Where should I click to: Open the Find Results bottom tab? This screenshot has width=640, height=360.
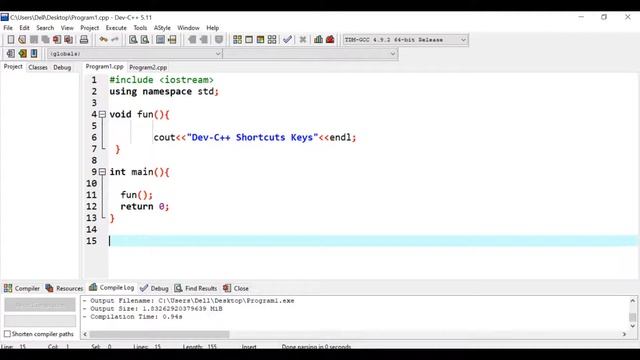click(196, 288)
